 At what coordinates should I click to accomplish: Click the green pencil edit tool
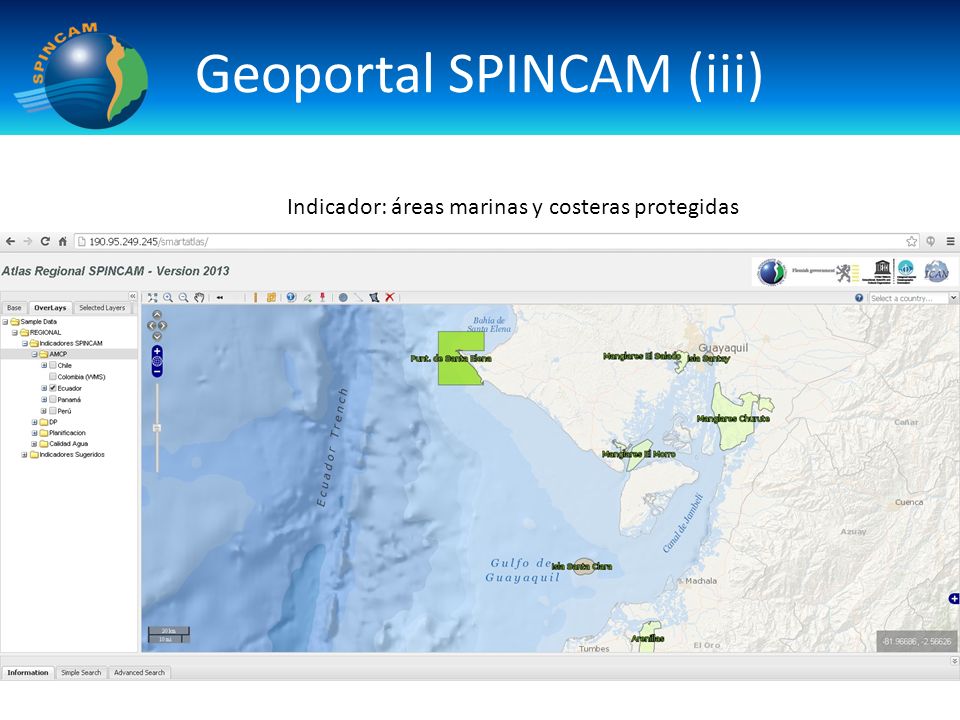click(x=307, y=298)
